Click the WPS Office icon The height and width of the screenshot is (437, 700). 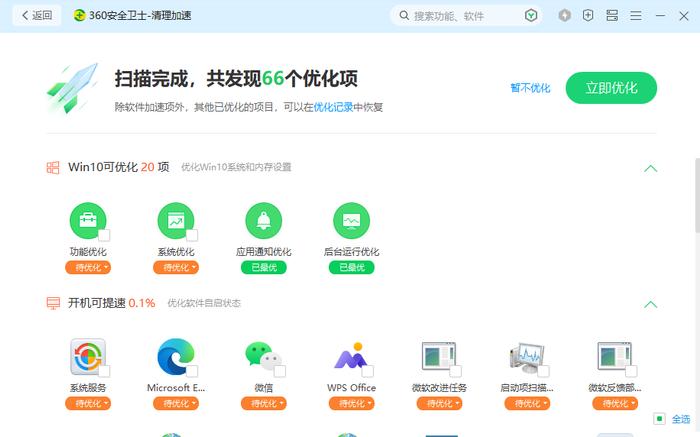(351, 356)
